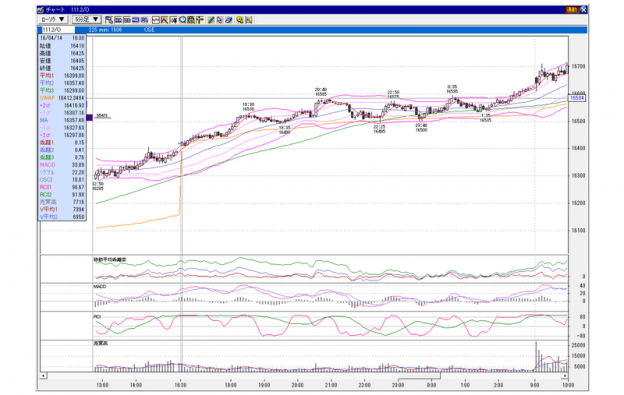Click the line chart indicator icon
The image size is (624, 395).
coord(156,19)
